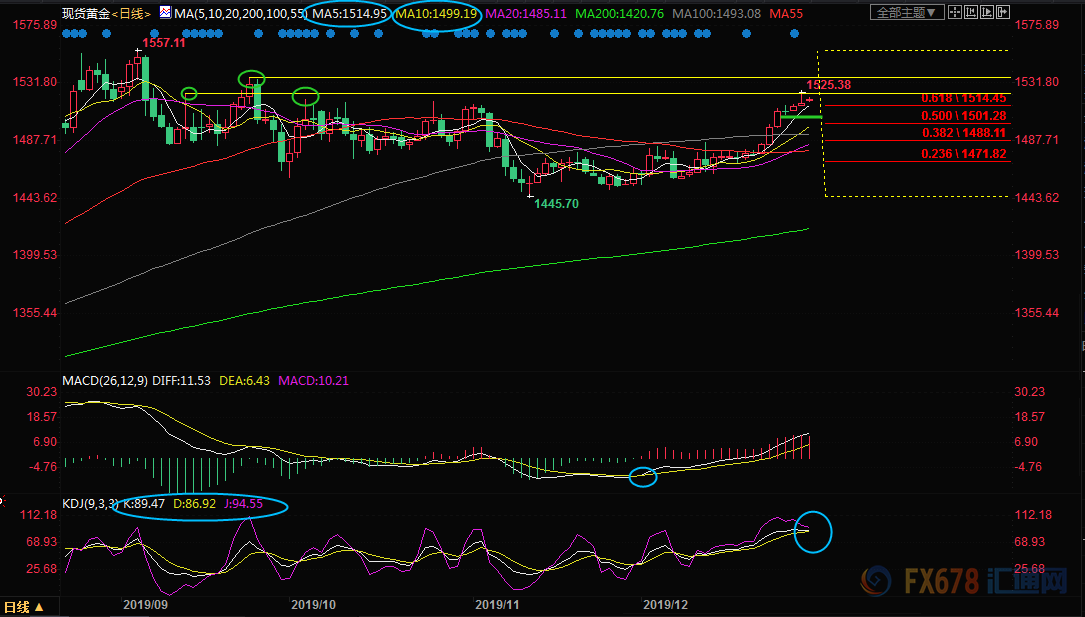1085x617 pixels.
Task: Click the 2019/11 date marker on the time axis
Action: point(498,604)
